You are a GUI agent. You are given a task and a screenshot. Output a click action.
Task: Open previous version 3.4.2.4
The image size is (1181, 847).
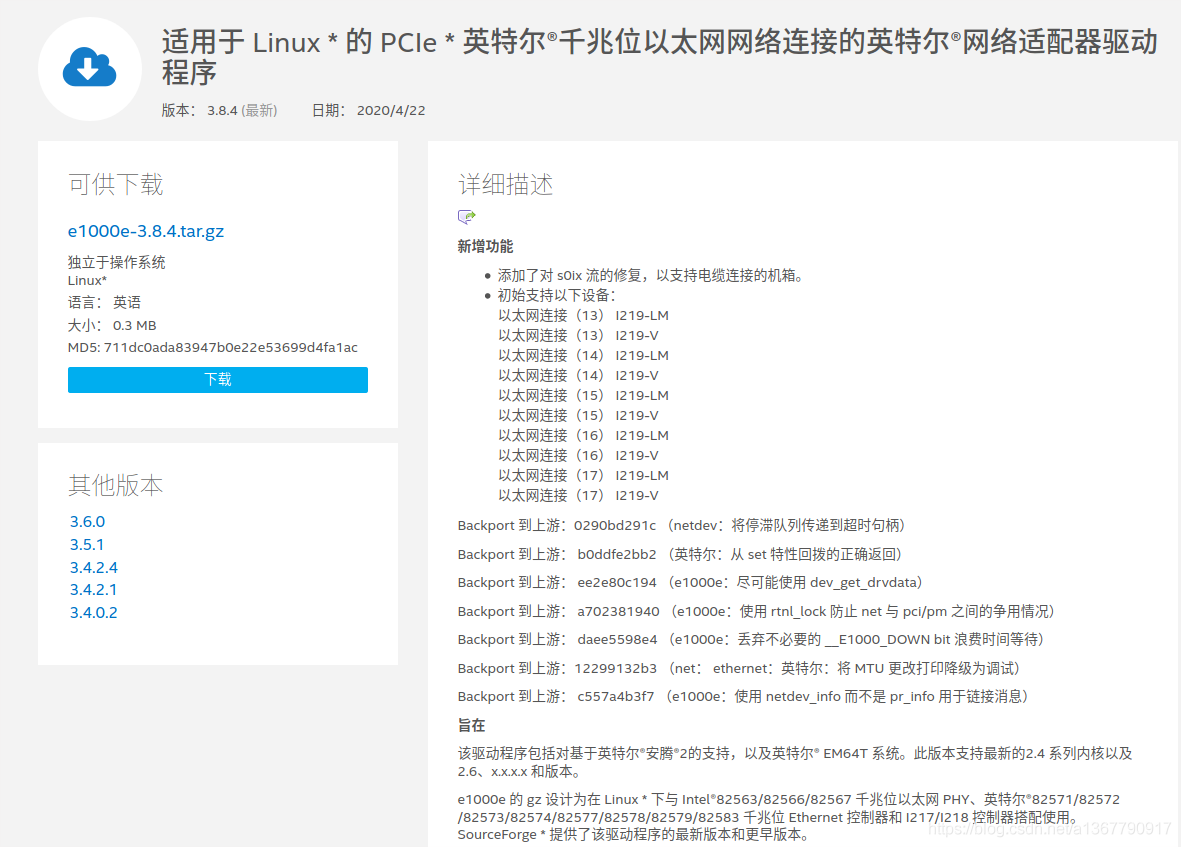point(92,566)
